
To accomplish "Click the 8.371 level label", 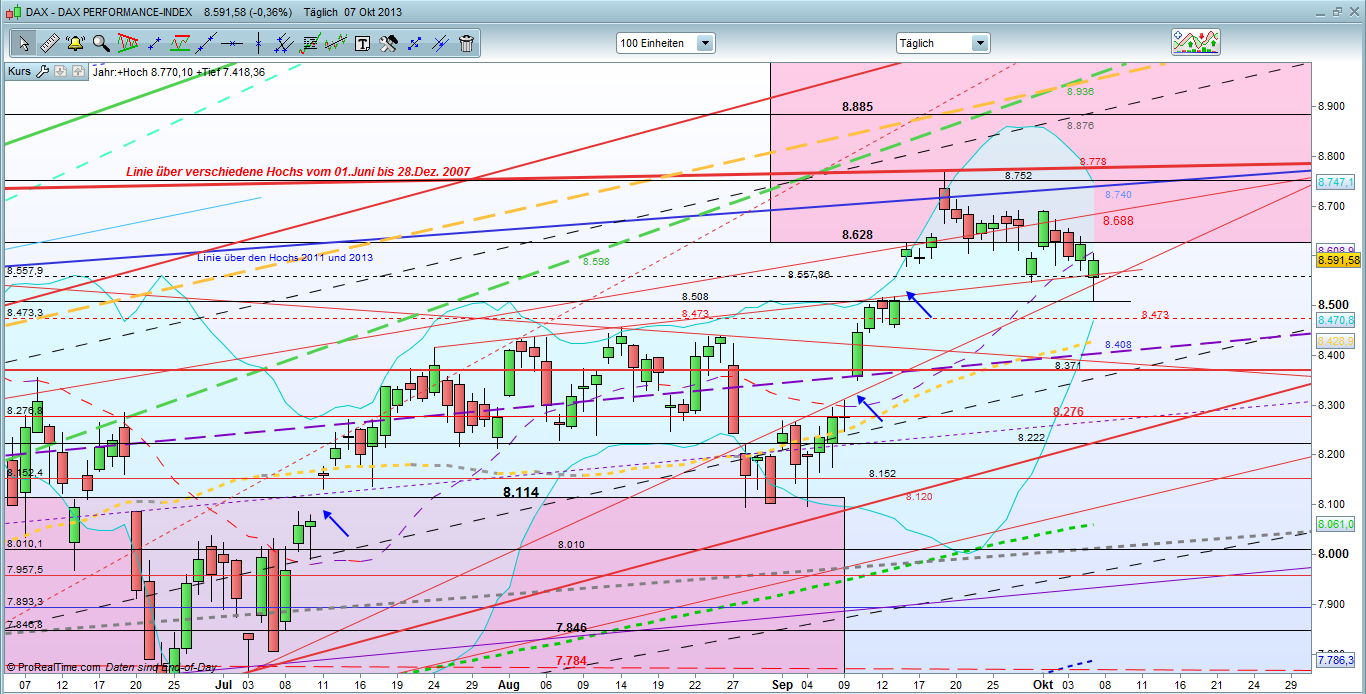I will click(x=1068, y=366).
